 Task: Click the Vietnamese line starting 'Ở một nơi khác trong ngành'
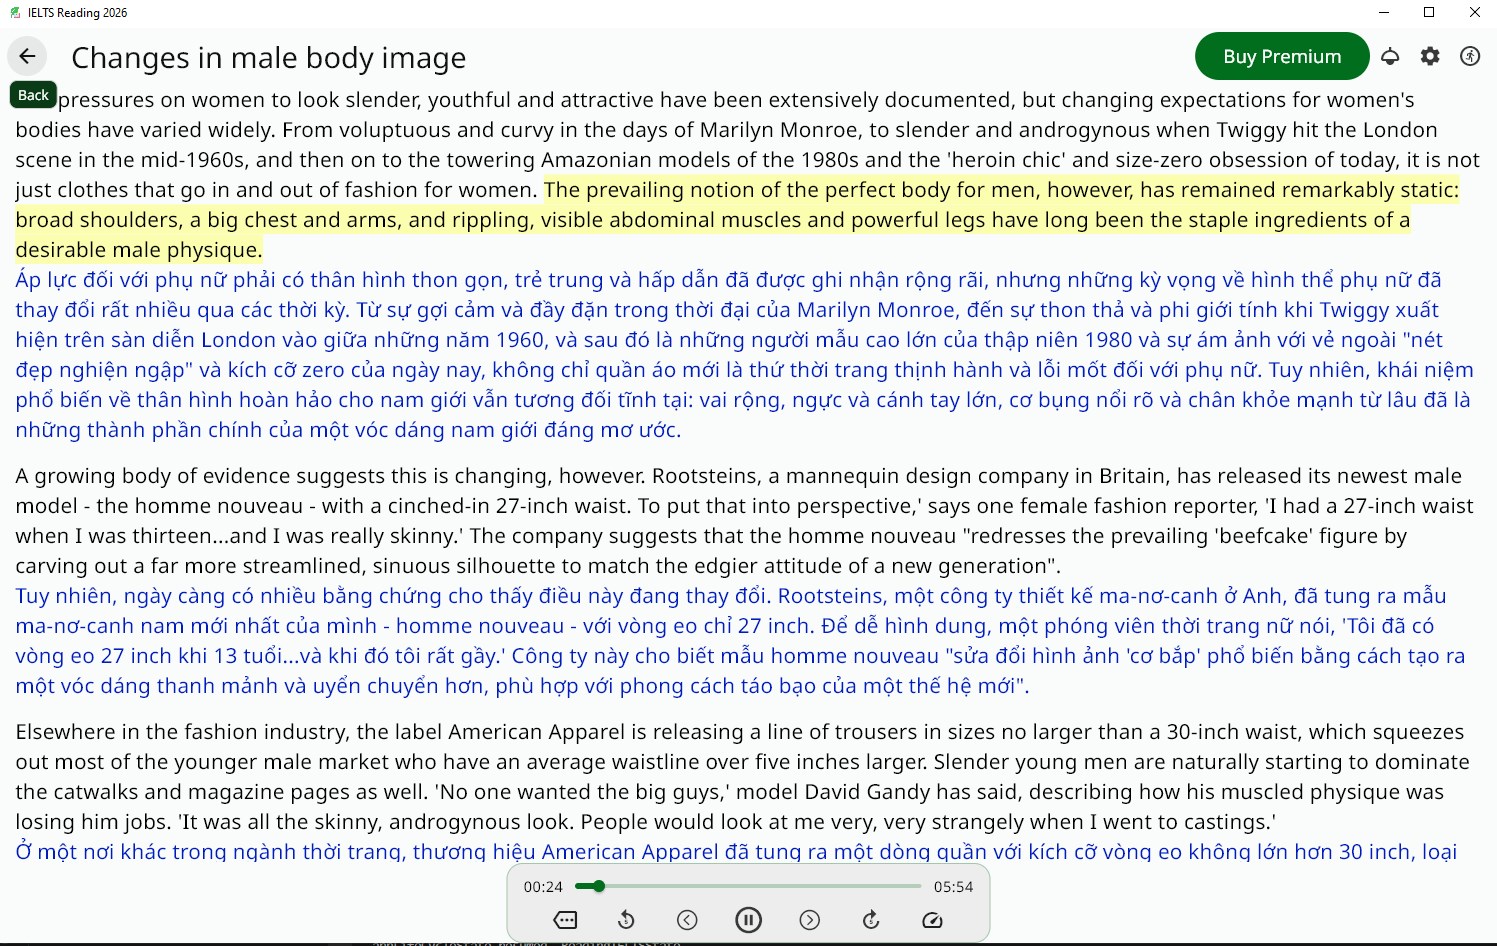[x=736, y=852]
